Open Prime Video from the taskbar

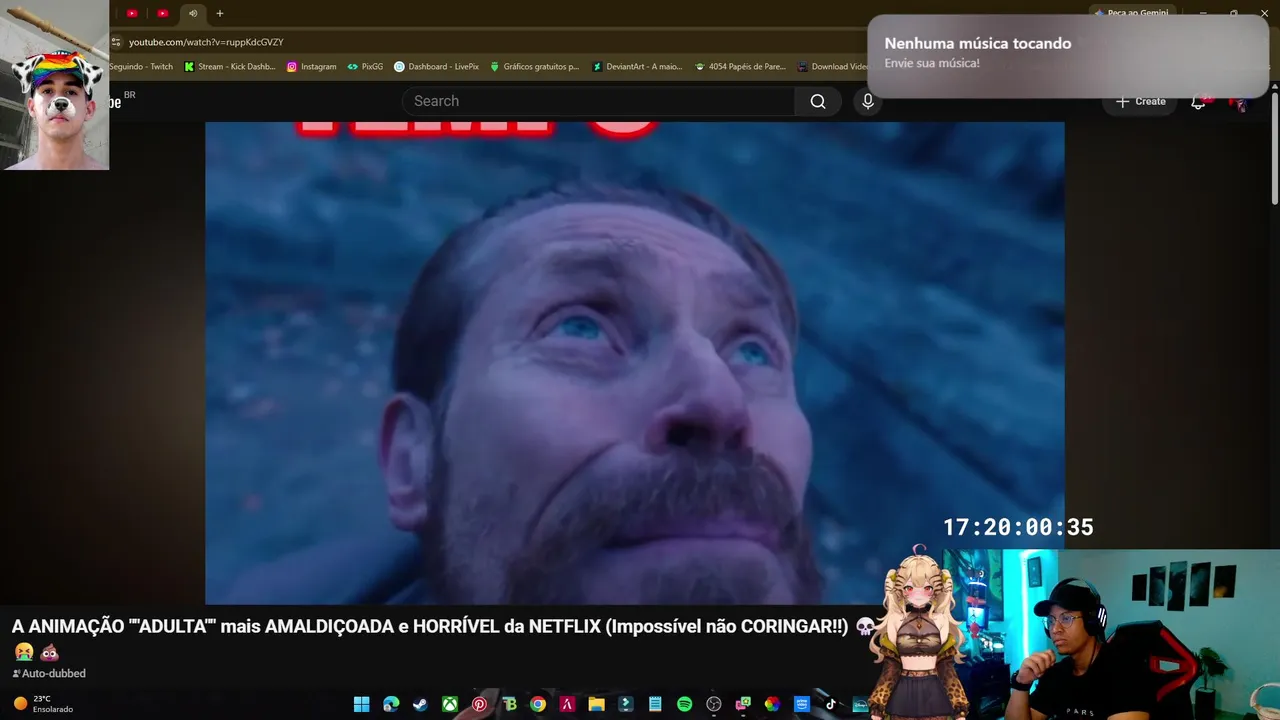802,704
